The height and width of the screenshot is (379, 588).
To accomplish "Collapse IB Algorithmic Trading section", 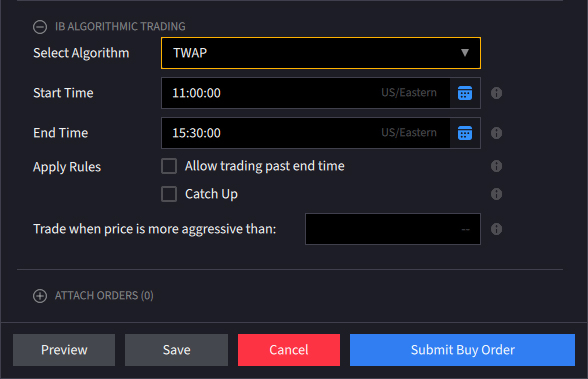I will click(x=40, y=27).
